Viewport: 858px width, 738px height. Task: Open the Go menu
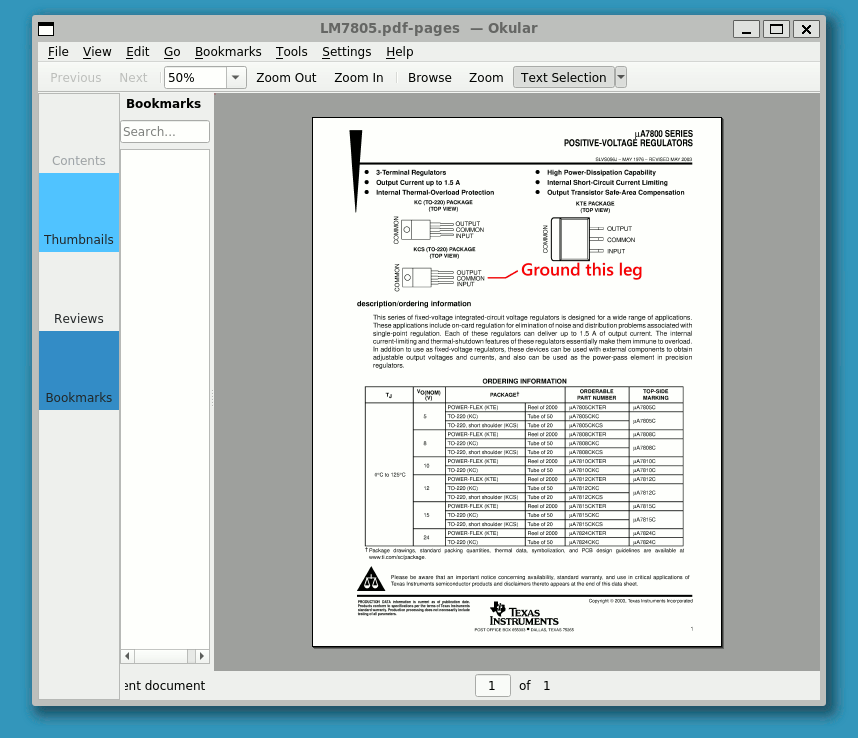point(172,52)
